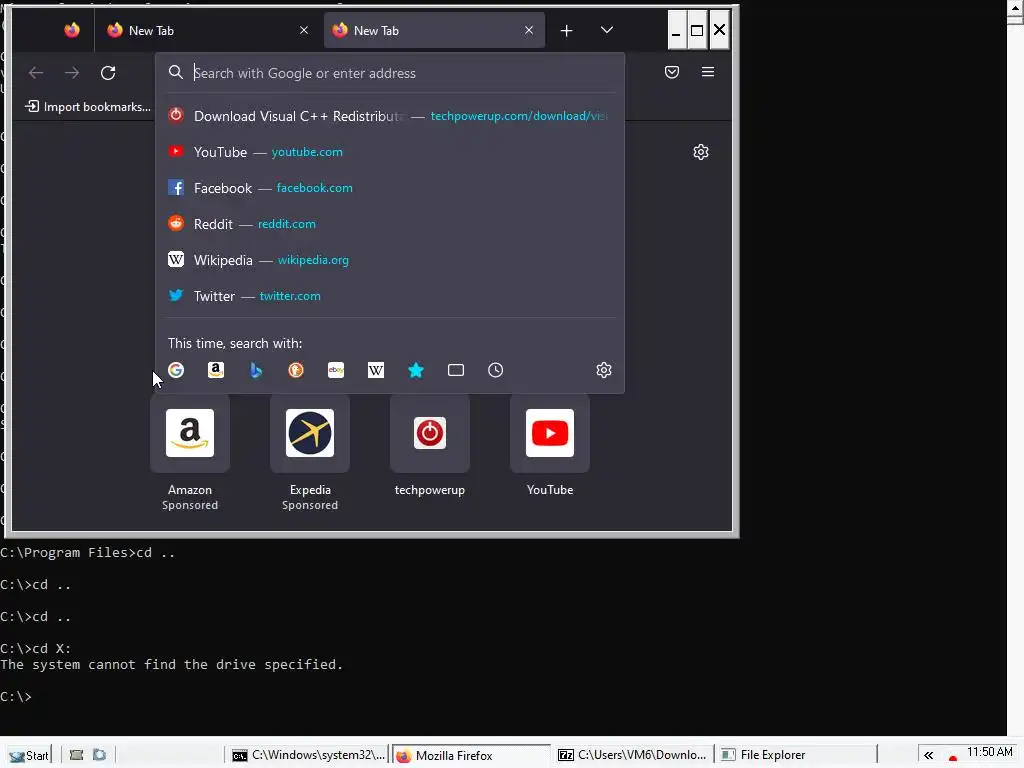
Task: Click the Reload page button
Action: [108, 72]
